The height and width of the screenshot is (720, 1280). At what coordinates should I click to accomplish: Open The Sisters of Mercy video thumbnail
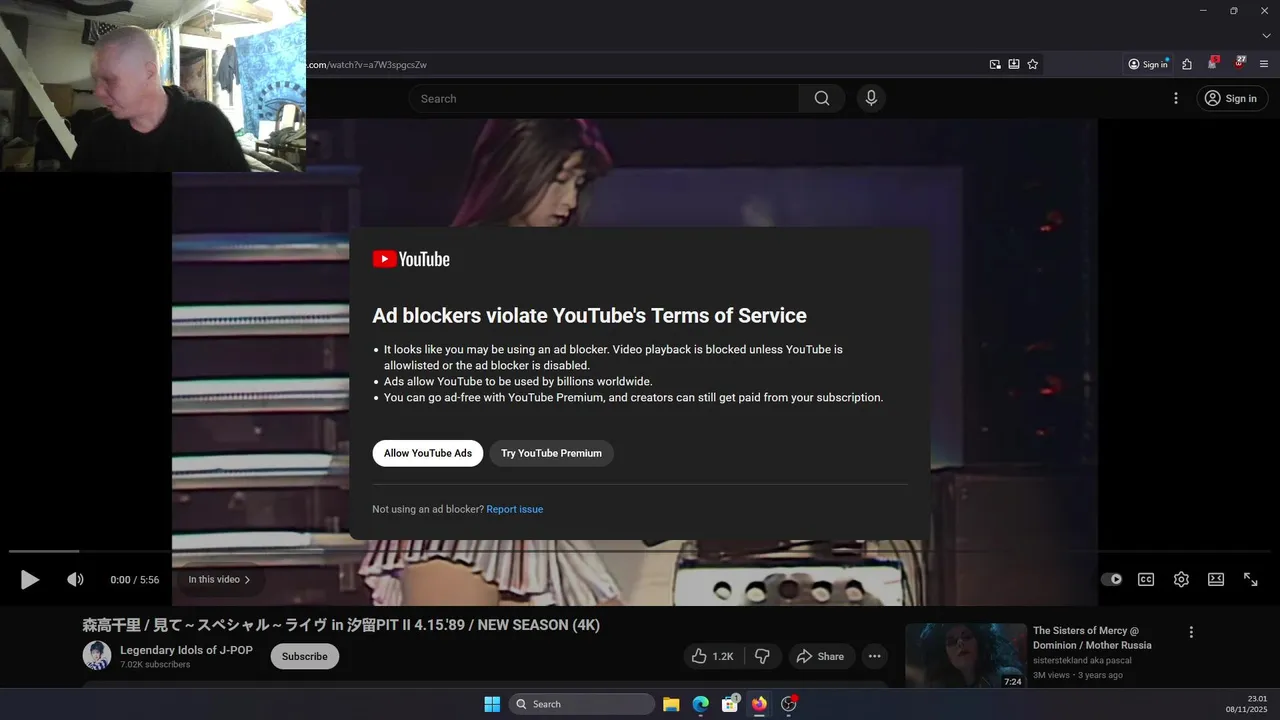pos(966,656)
